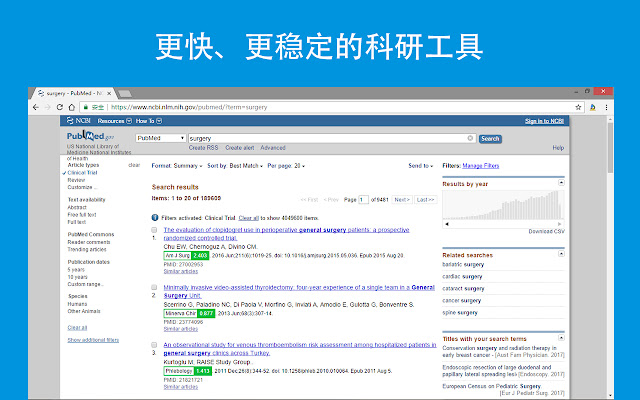This screenshot has width=640, height=400.
Task: Click the browser forward arrow
Action: pos(48,107)
